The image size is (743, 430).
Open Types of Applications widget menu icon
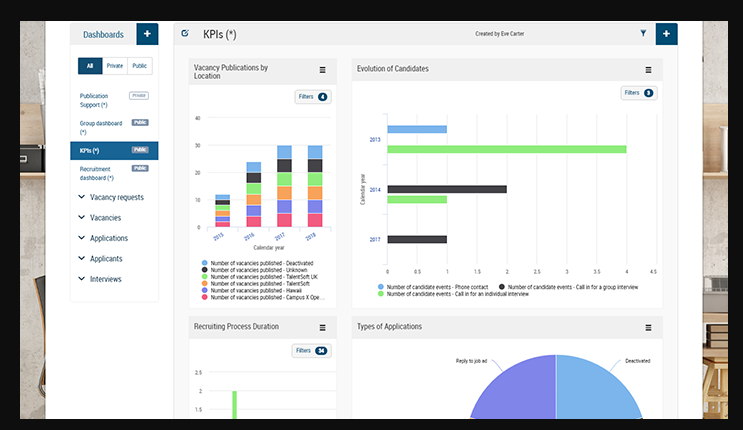click(x=648, y=328)
